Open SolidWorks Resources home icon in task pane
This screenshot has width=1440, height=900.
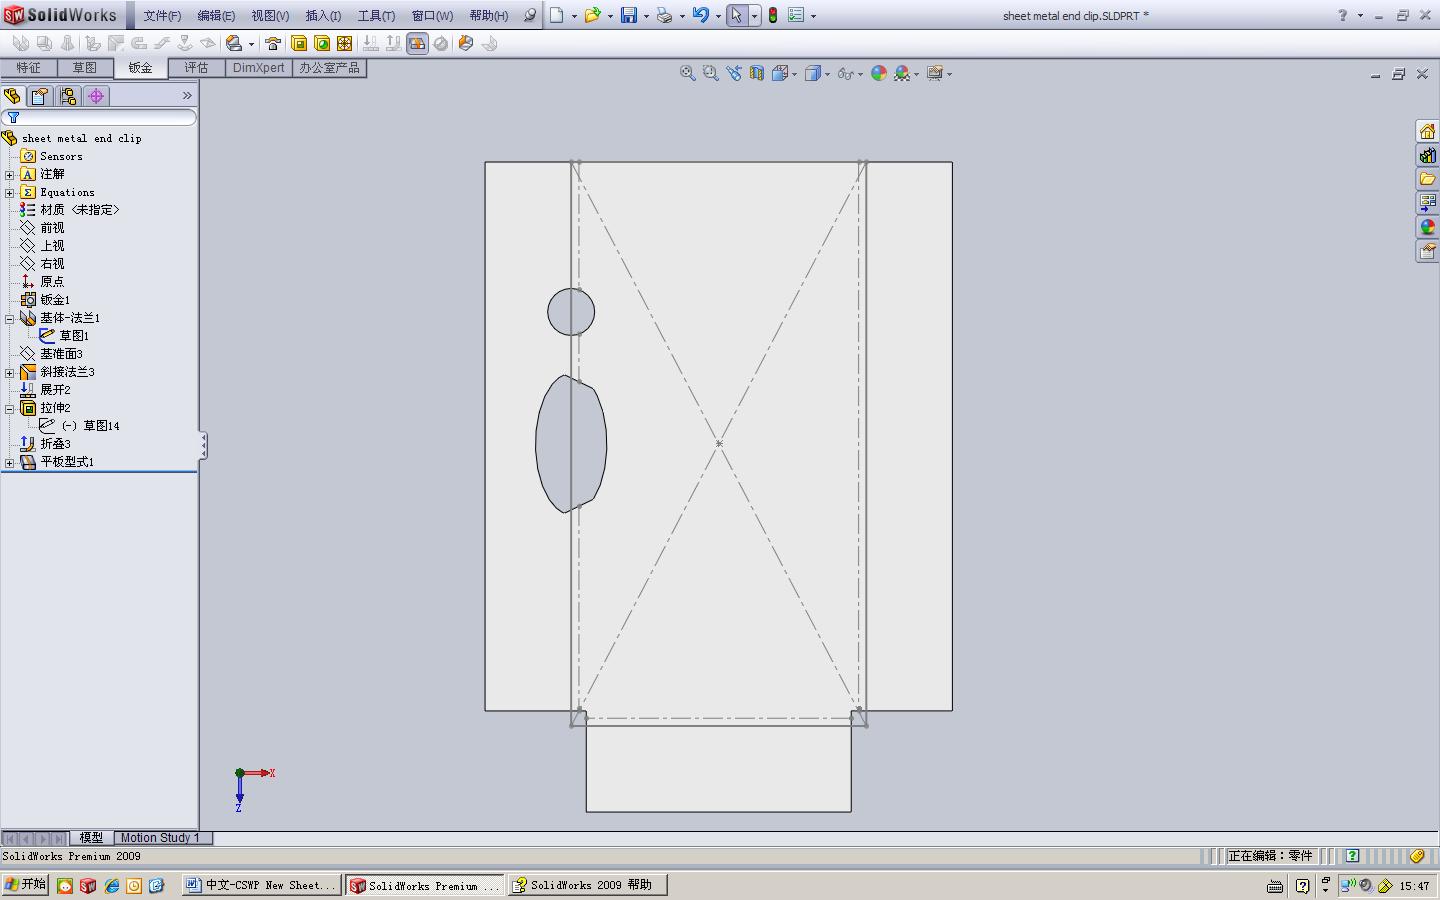click(x=1427, y=131)
